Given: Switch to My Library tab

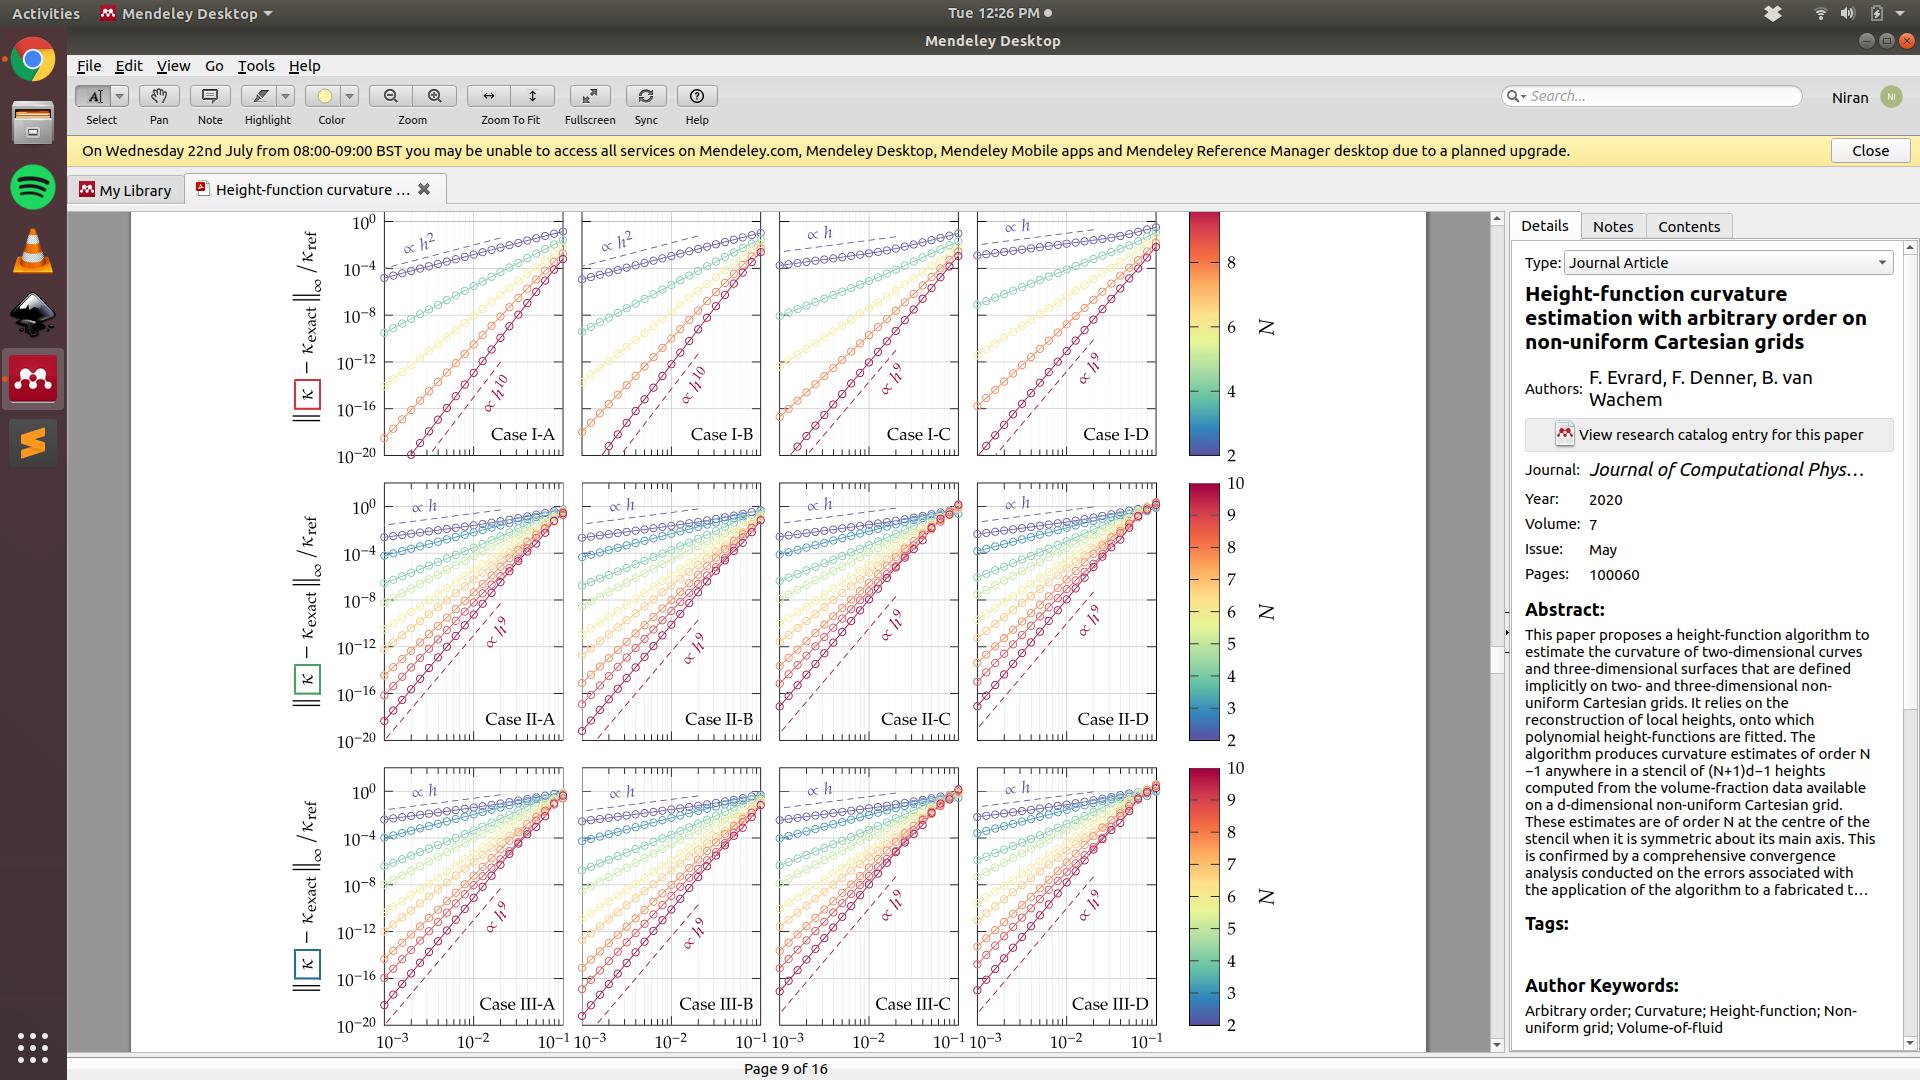Looking at the screenshot, I should (124, 189).
